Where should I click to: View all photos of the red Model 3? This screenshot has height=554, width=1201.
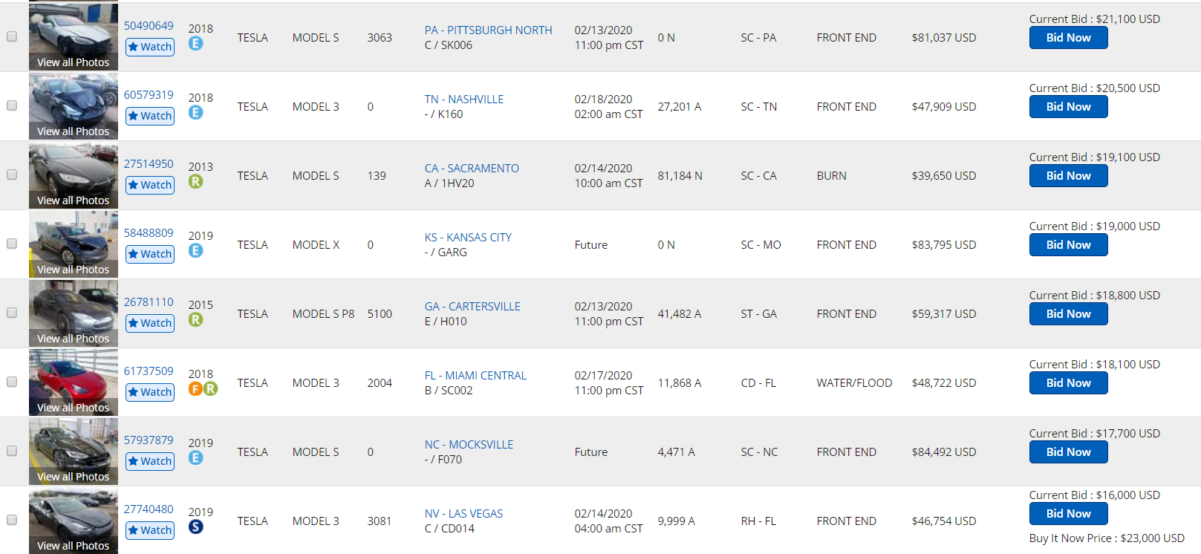[x=73, y=407]
